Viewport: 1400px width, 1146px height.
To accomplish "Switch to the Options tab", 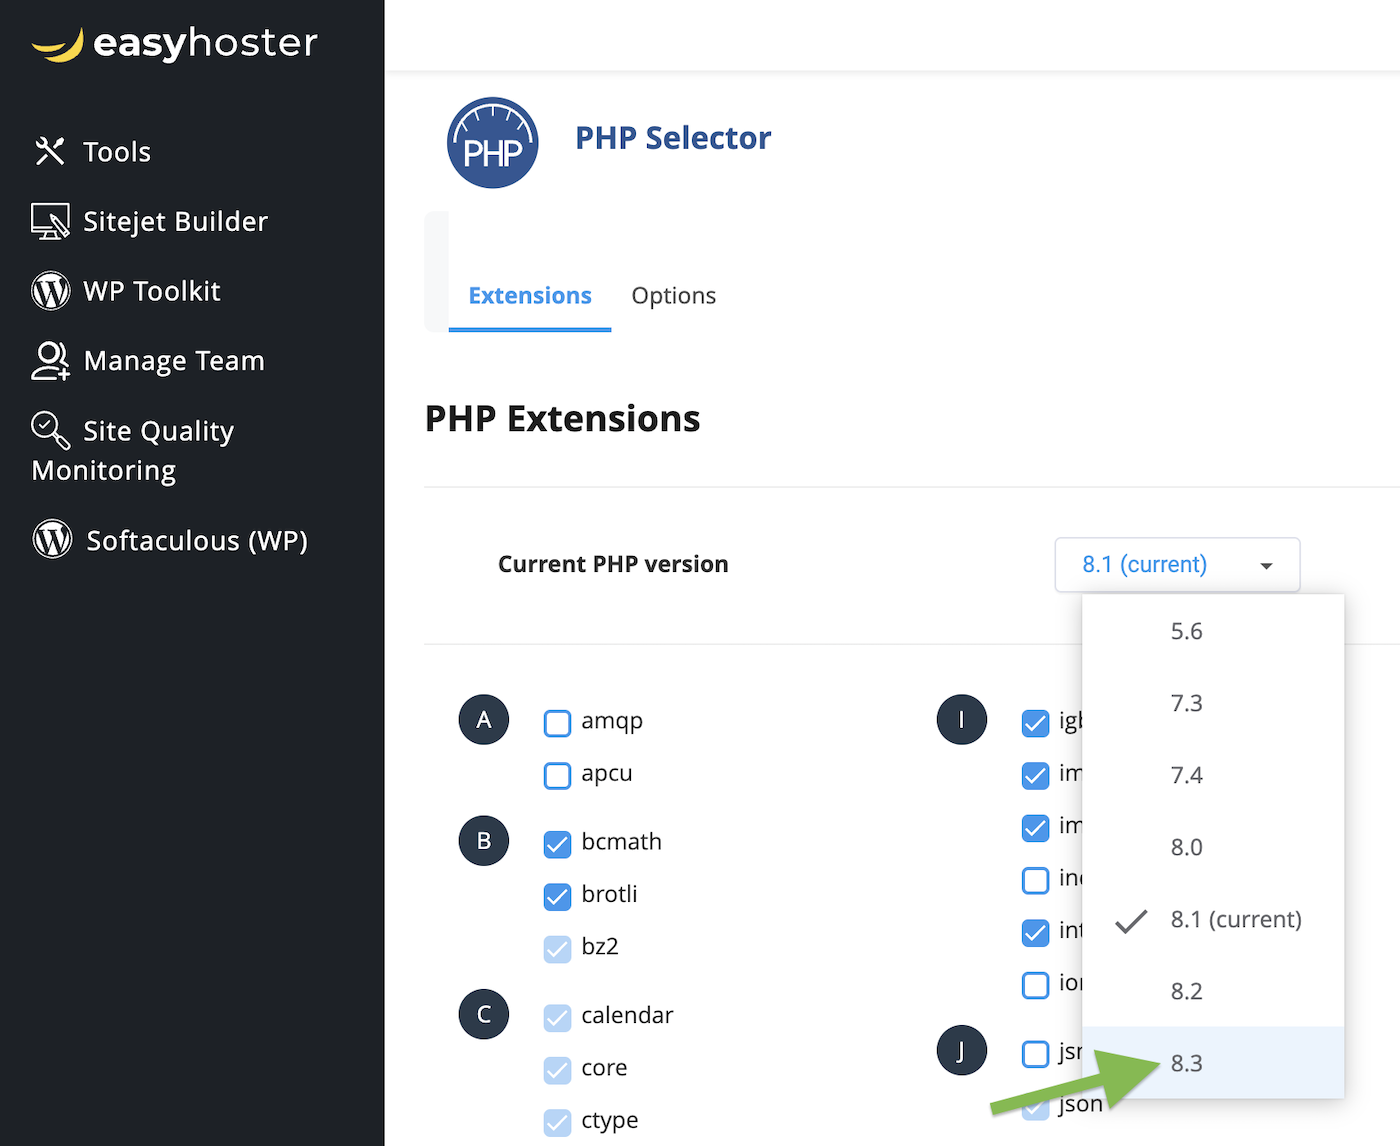I will pyautogui.click(x=673, y=296).
